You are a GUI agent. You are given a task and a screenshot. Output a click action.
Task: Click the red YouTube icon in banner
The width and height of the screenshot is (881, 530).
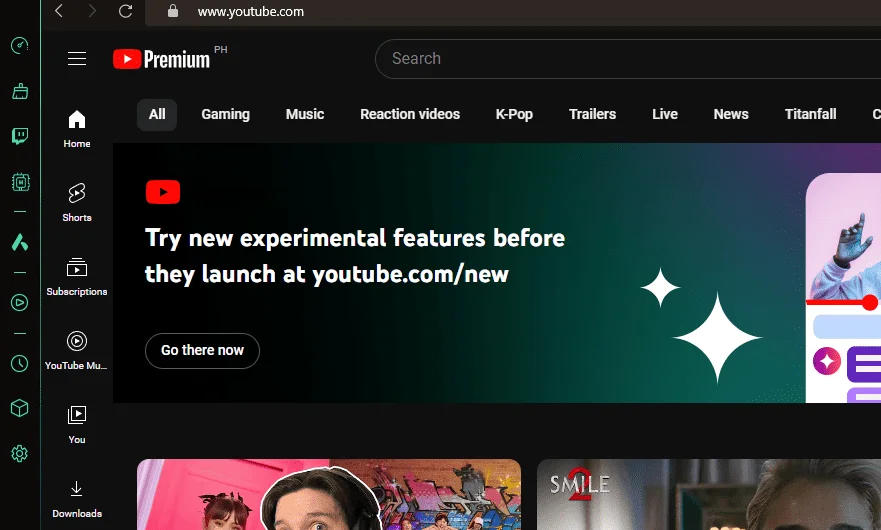pyautogui.click(x=163, y=192)
